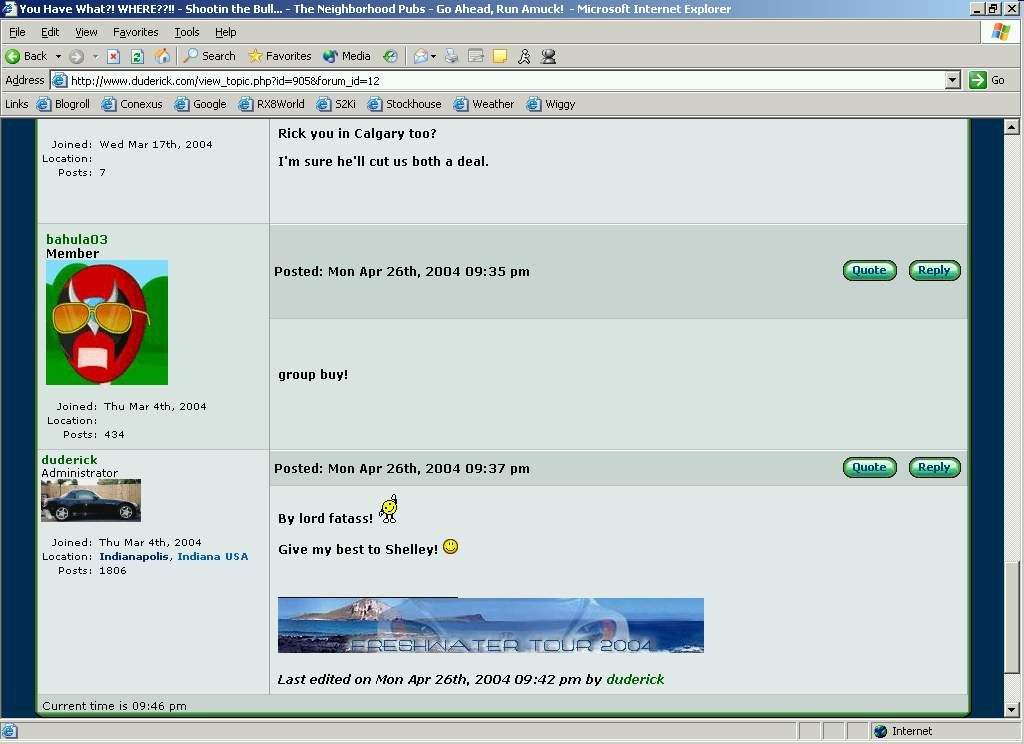This screenshot has height=744, width=1024.
Task: Click the Print icon
Action: click(452, 56)
